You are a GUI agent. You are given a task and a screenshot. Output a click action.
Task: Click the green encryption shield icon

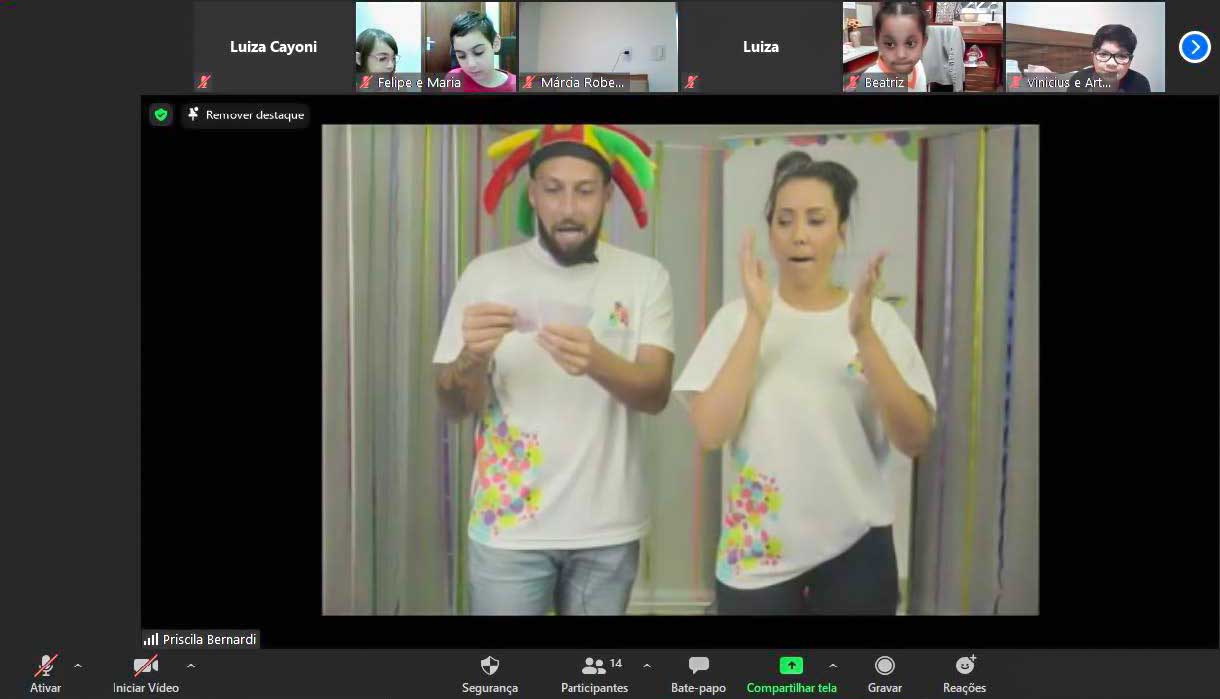pyautogui.click(x=161, y=115)
